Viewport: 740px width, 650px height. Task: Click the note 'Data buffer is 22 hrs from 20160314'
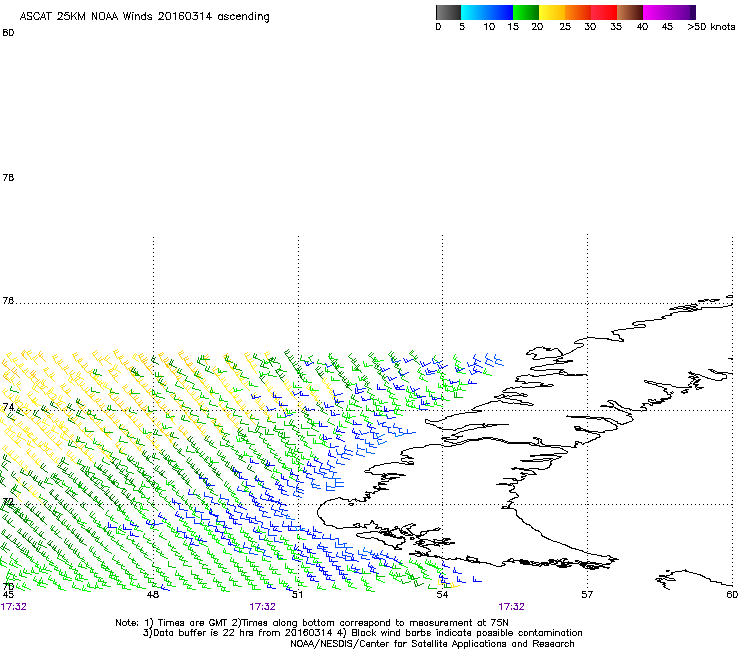(x=242, y=633)
